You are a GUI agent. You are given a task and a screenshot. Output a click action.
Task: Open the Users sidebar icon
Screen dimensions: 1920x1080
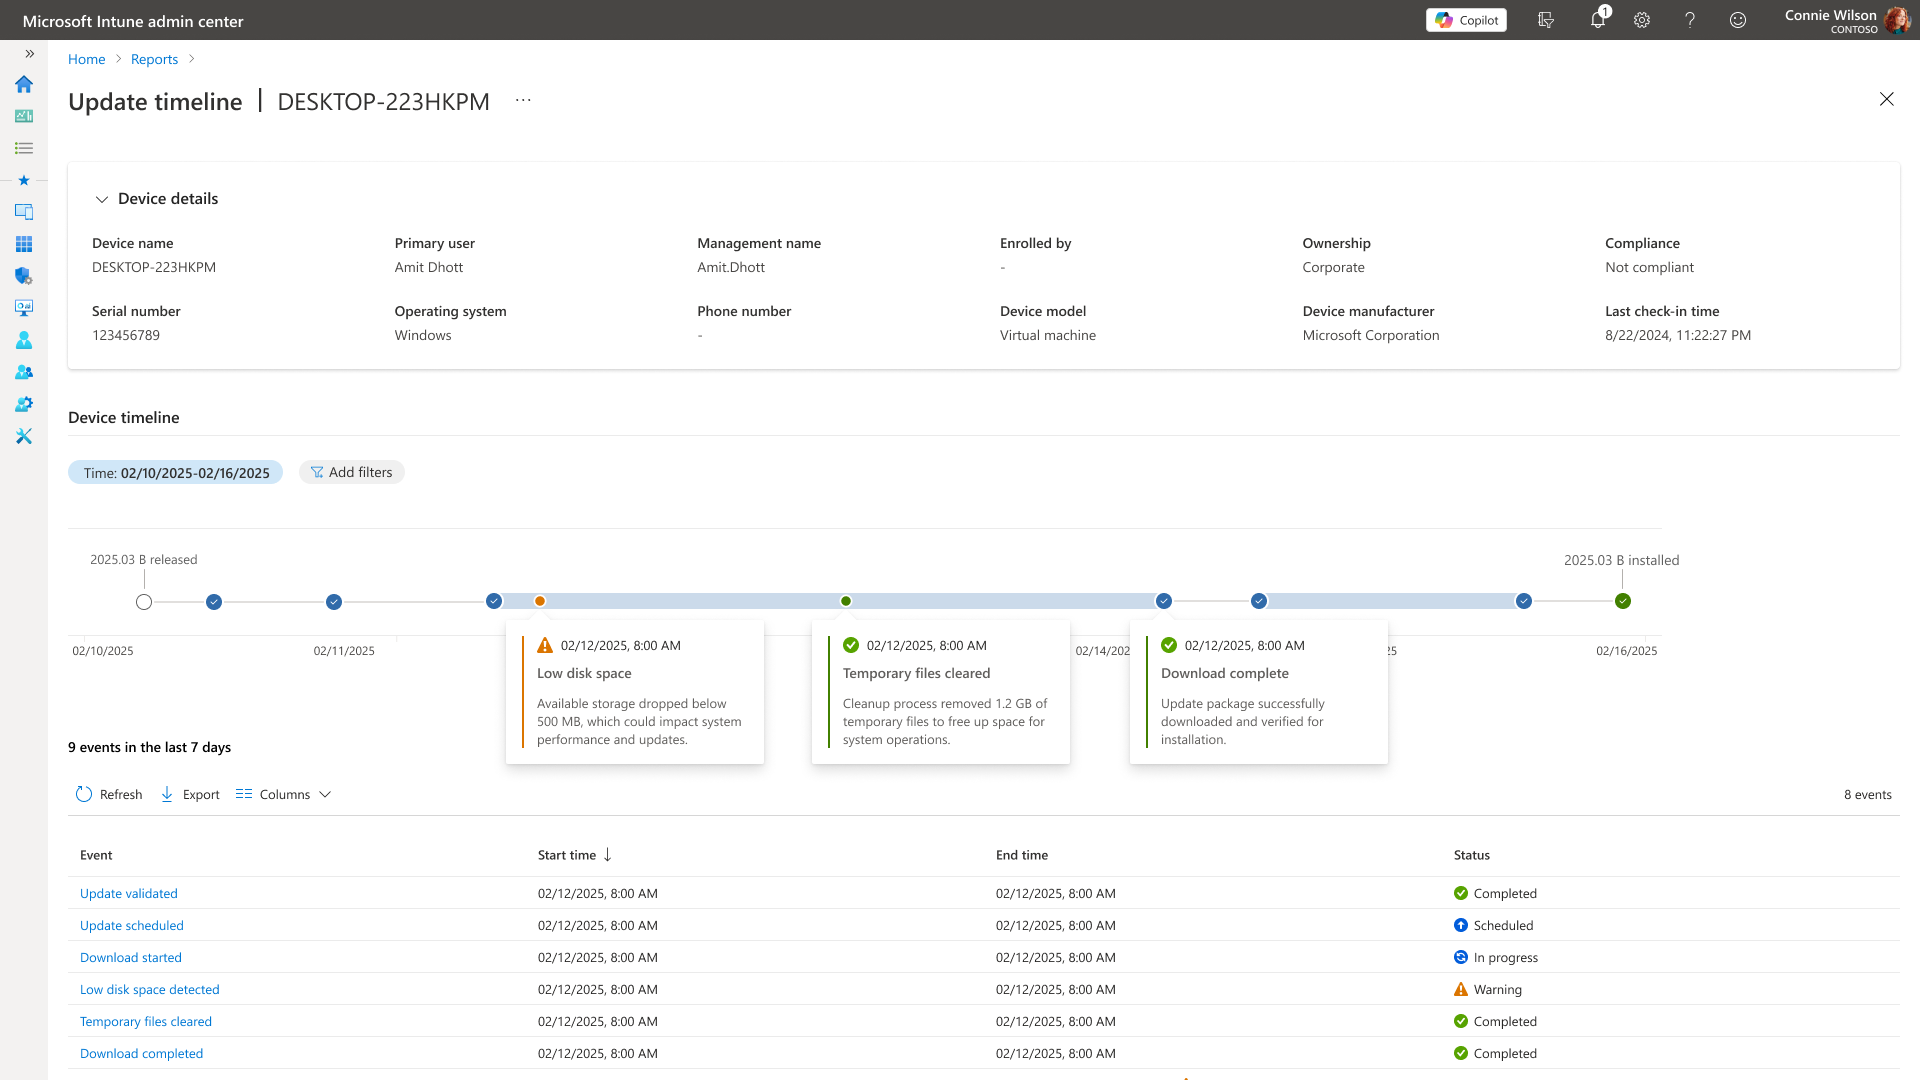pyautogui.click(x=24, y=340)
